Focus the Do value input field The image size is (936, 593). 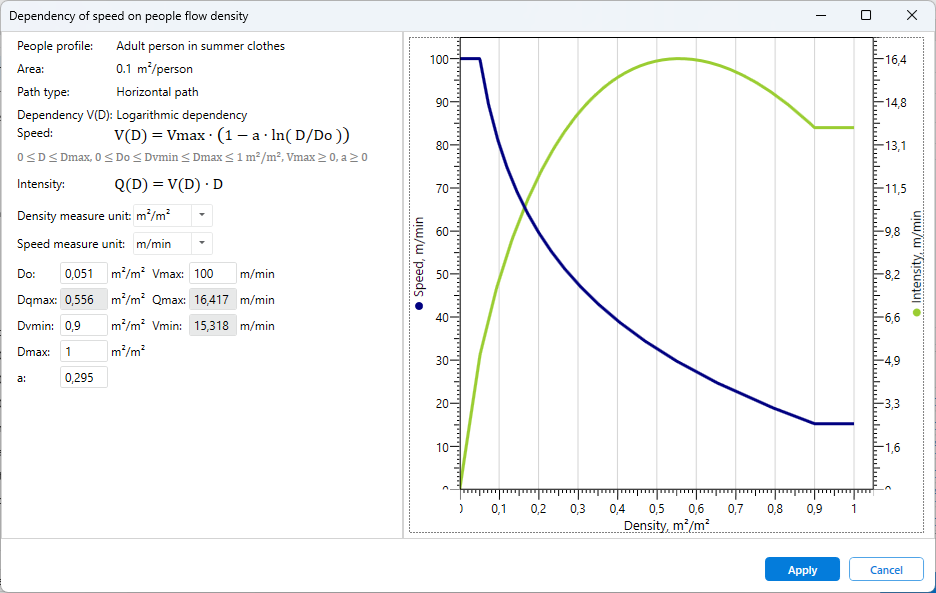click(x=84, y=274)
